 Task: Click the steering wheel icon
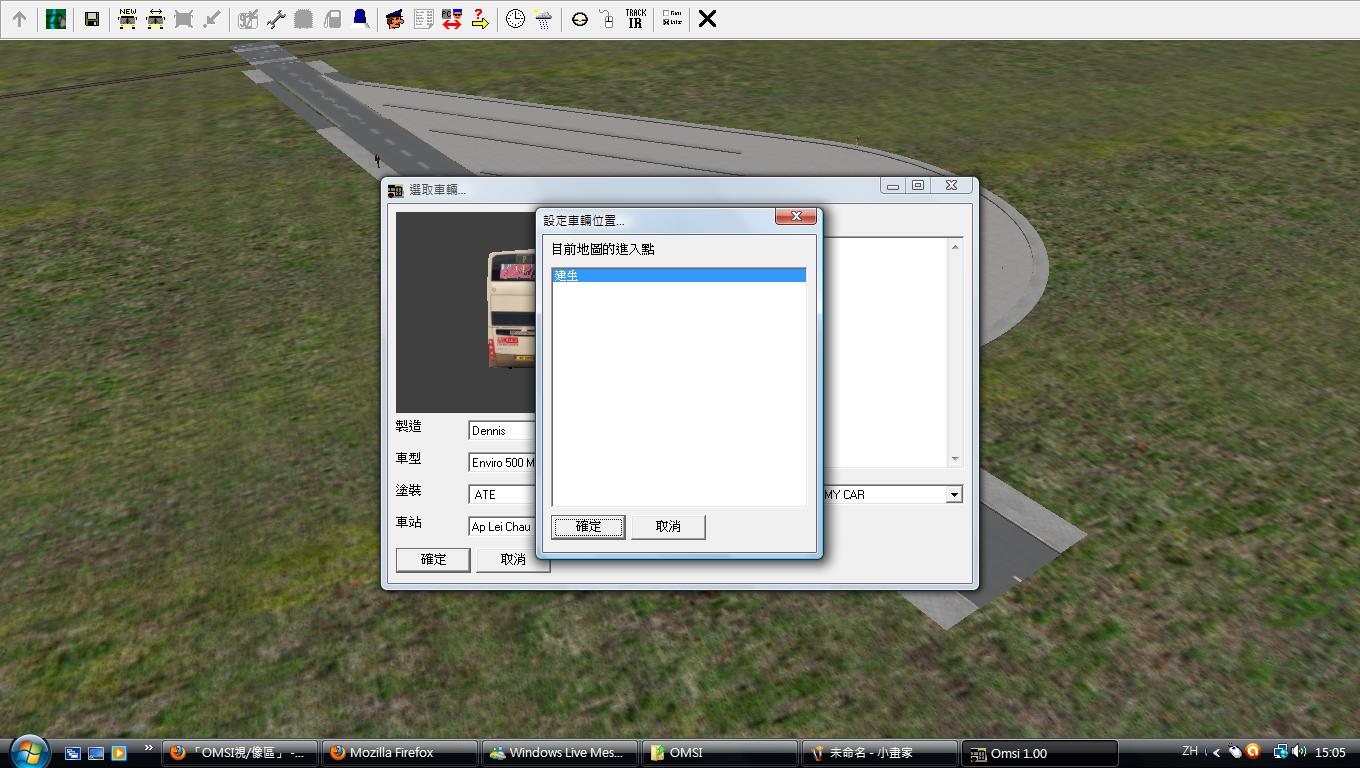(x=579, y=19)
